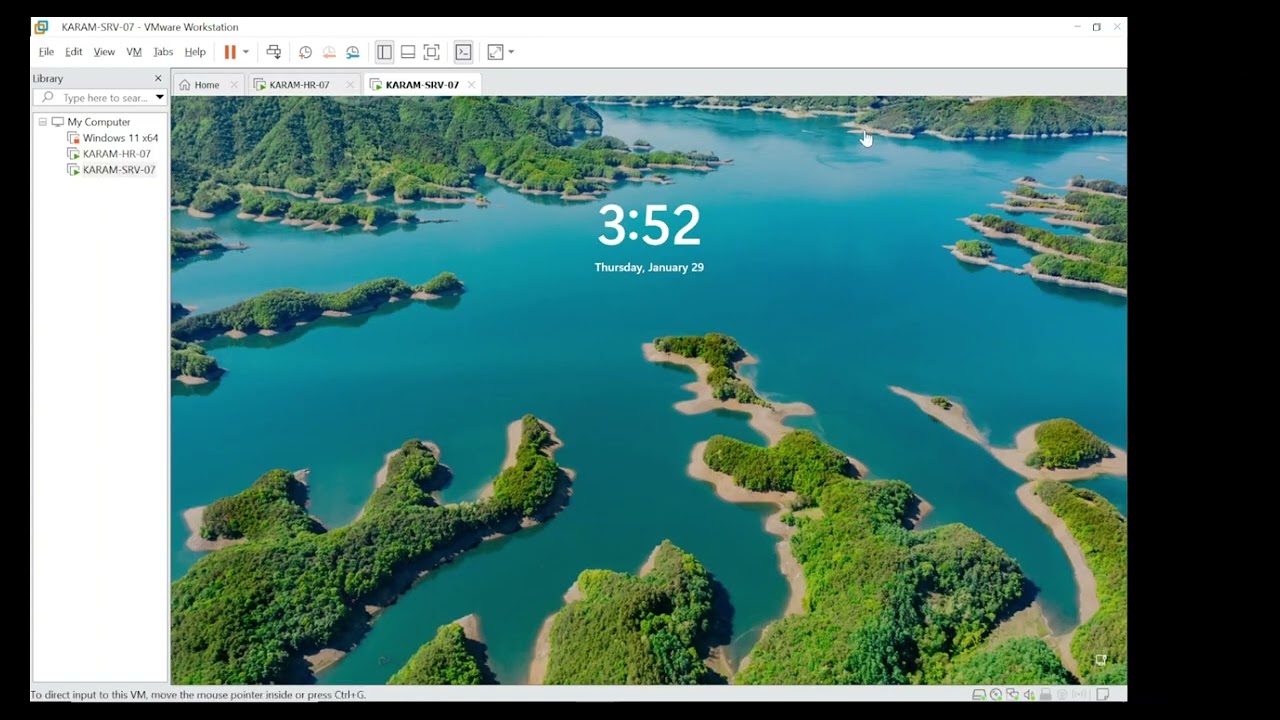Click the Revert to snapshot toolbar icon
The height and width of the screenshot is (720, 1280).
tap(329, 52)
